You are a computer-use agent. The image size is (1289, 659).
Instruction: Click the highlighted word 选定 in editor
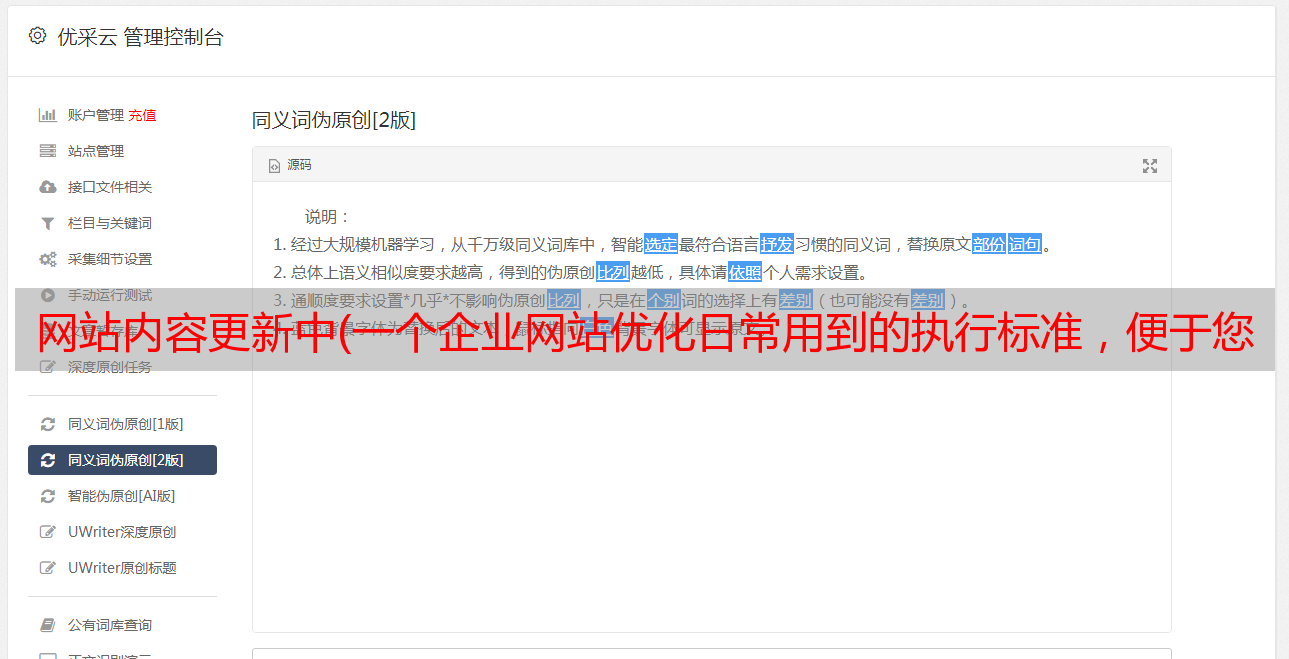tap(661, 244)
